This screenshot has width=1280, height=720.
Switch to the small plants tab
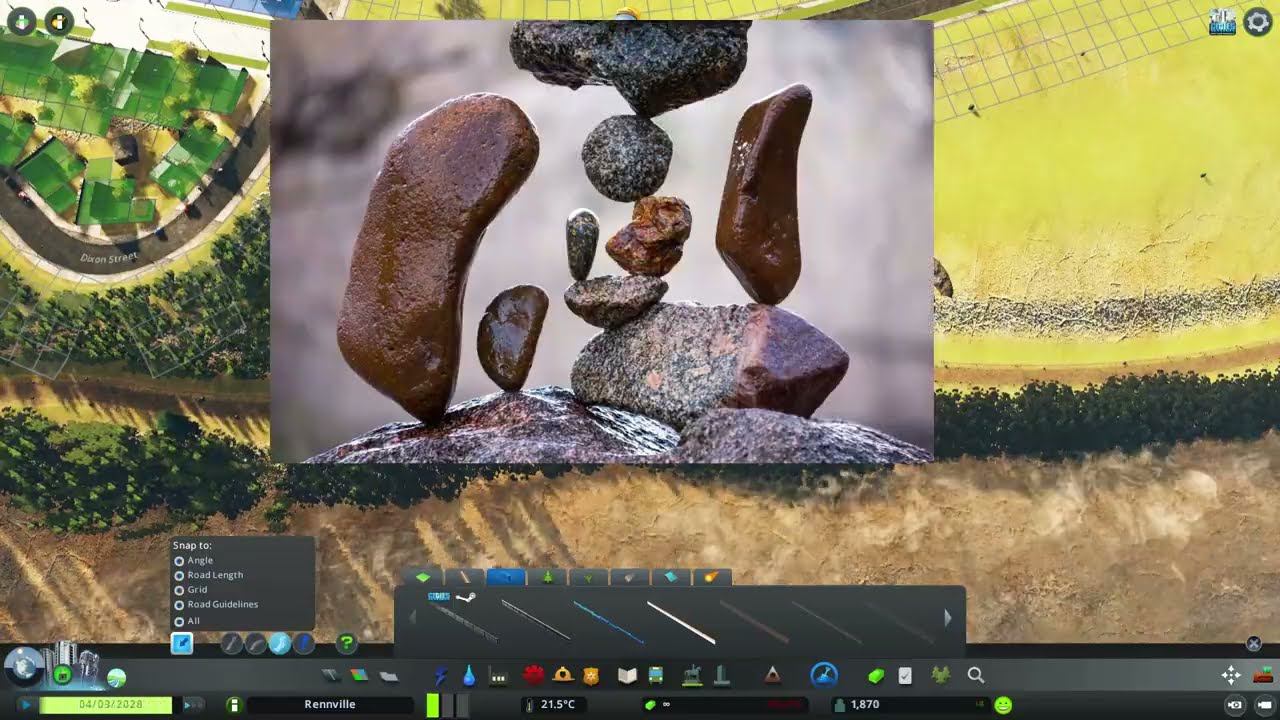pyautogui.click(x=588, y=577)
